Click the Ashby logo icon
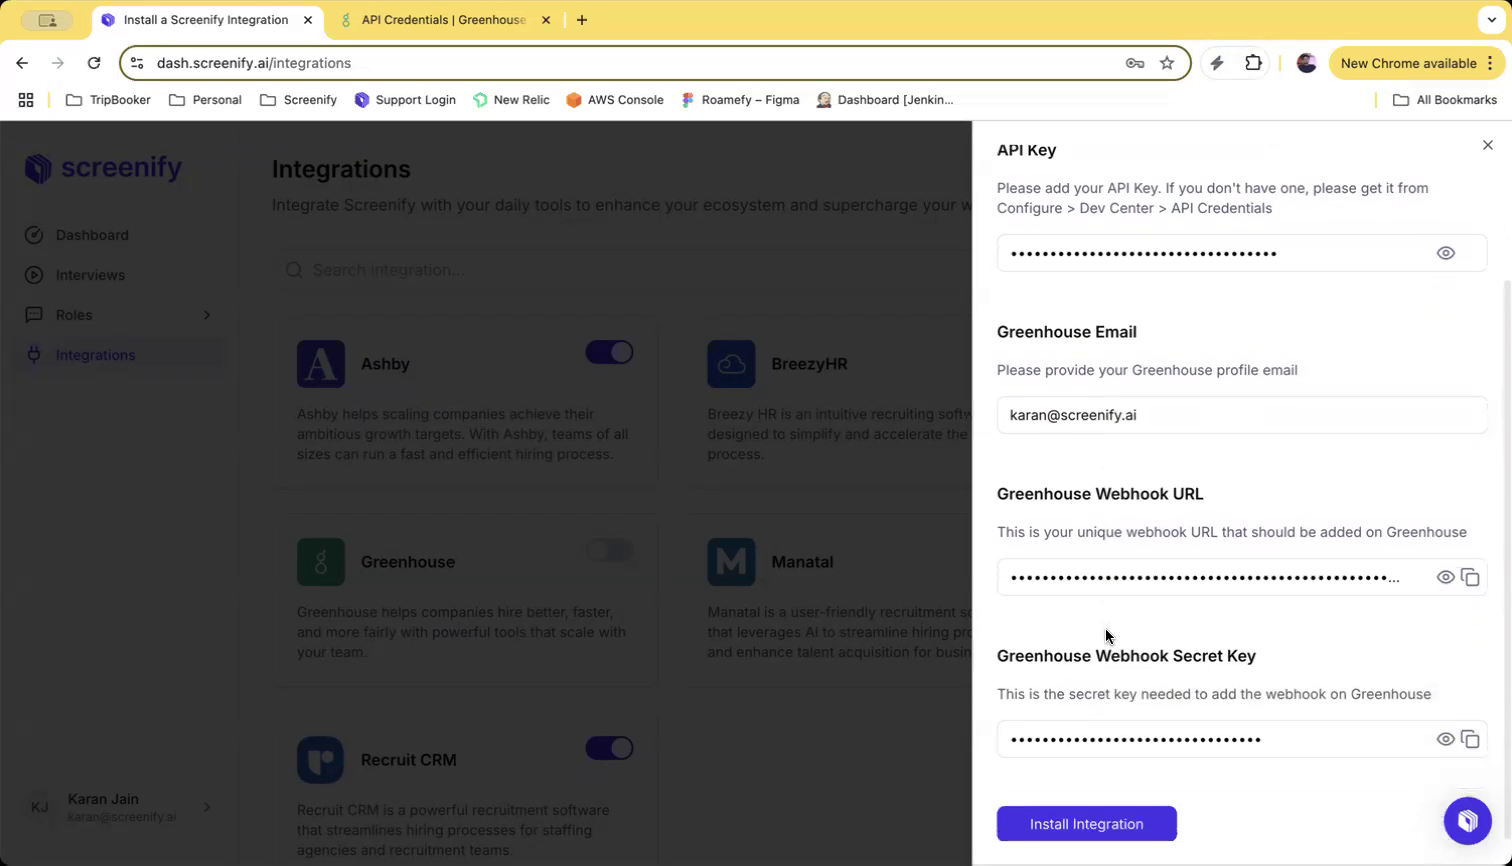Image resolution: width=1512 pixels, height=866 pixels. 321,364
